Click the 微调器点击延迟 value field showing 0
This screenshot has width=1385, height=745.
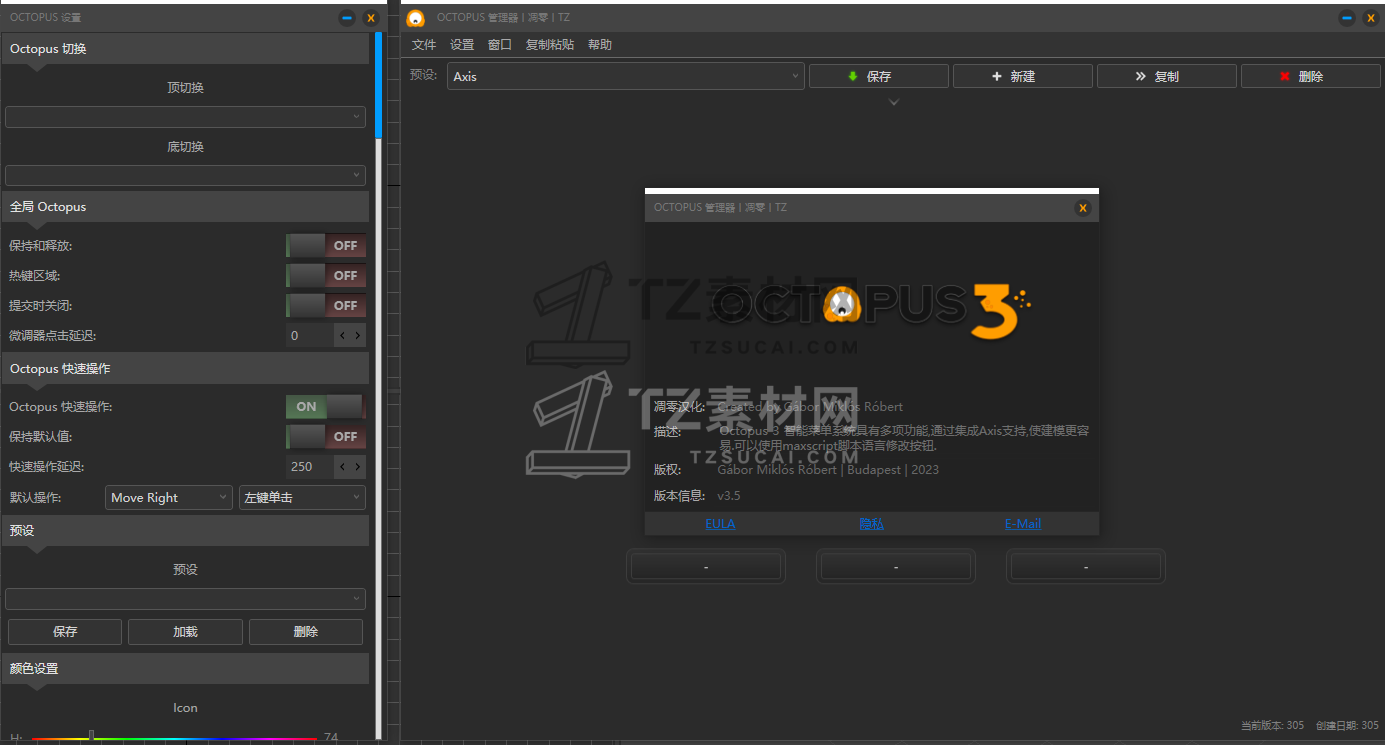click(309, 336)
